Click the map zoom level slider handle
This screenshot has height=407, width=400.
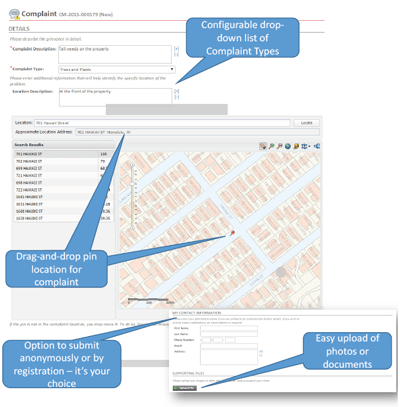(132, 183)
